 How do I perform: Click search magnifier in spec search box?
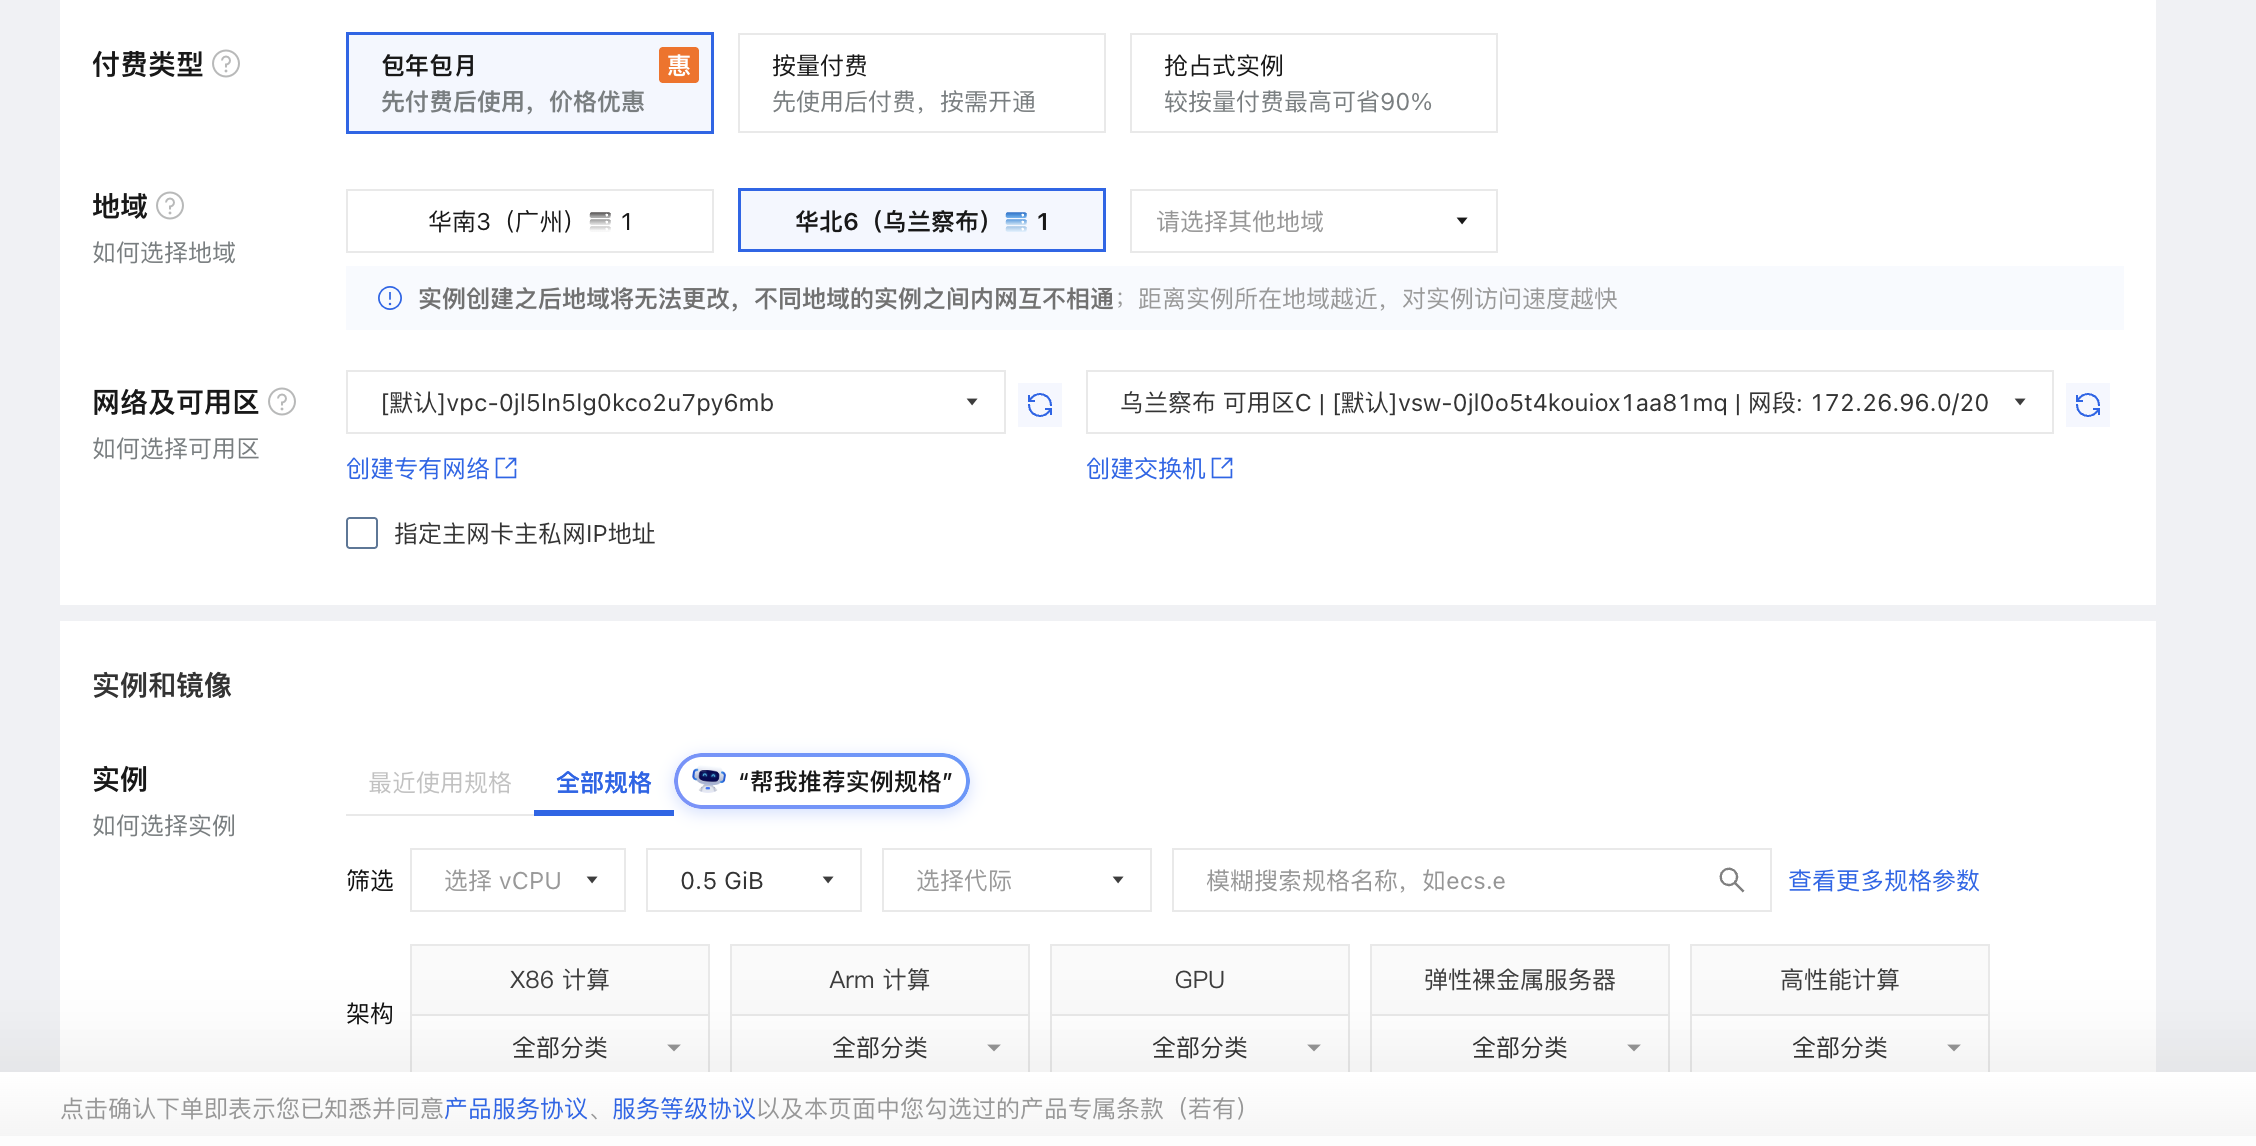[x=1731, y=880]
